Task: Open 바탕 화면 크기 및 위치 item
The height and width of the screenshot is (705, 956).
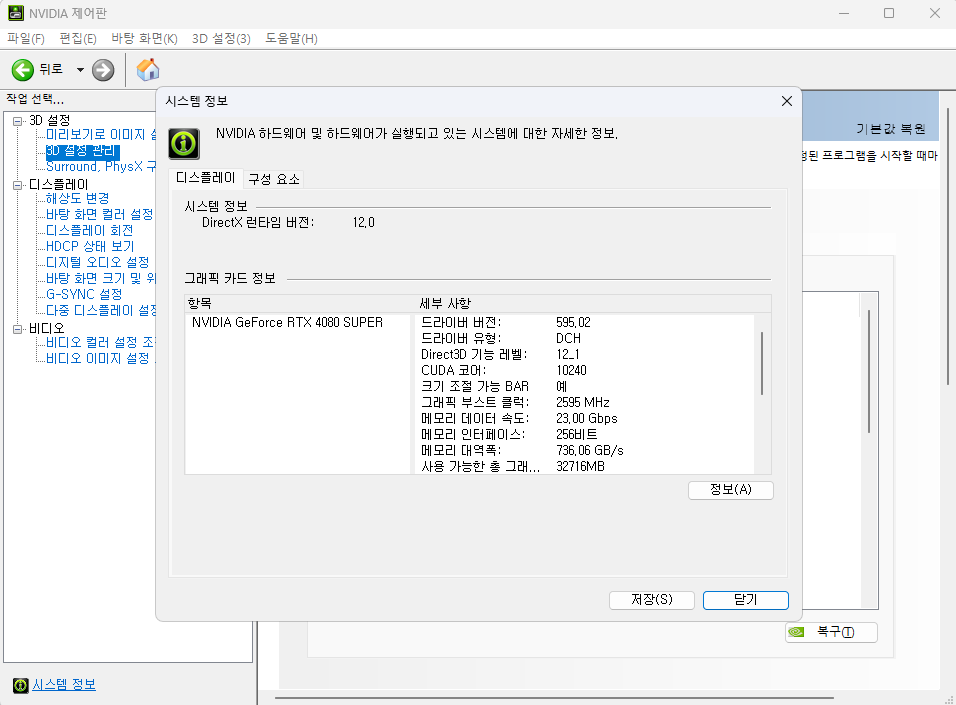Action: 101,278
